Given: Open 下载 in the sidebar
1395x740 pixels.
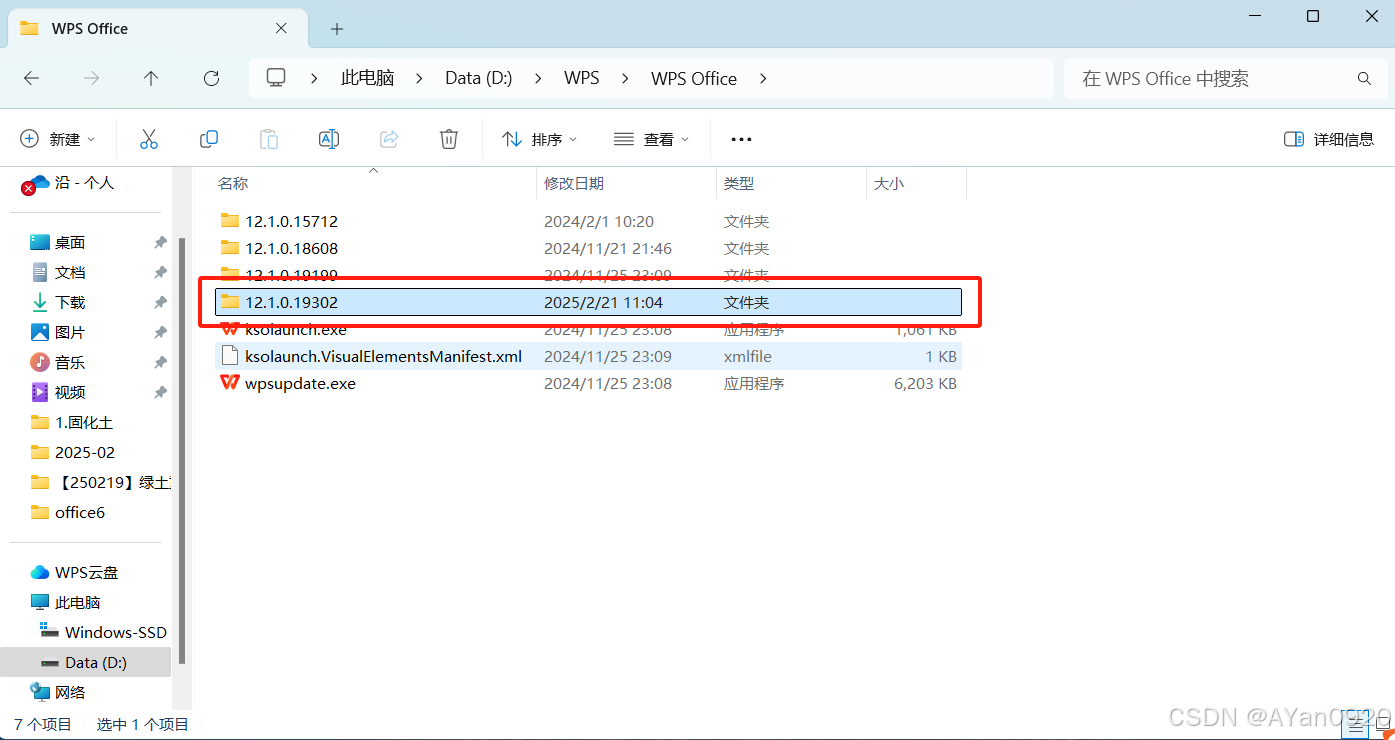Looking at the screenshot, I should (x=70, y=302).
